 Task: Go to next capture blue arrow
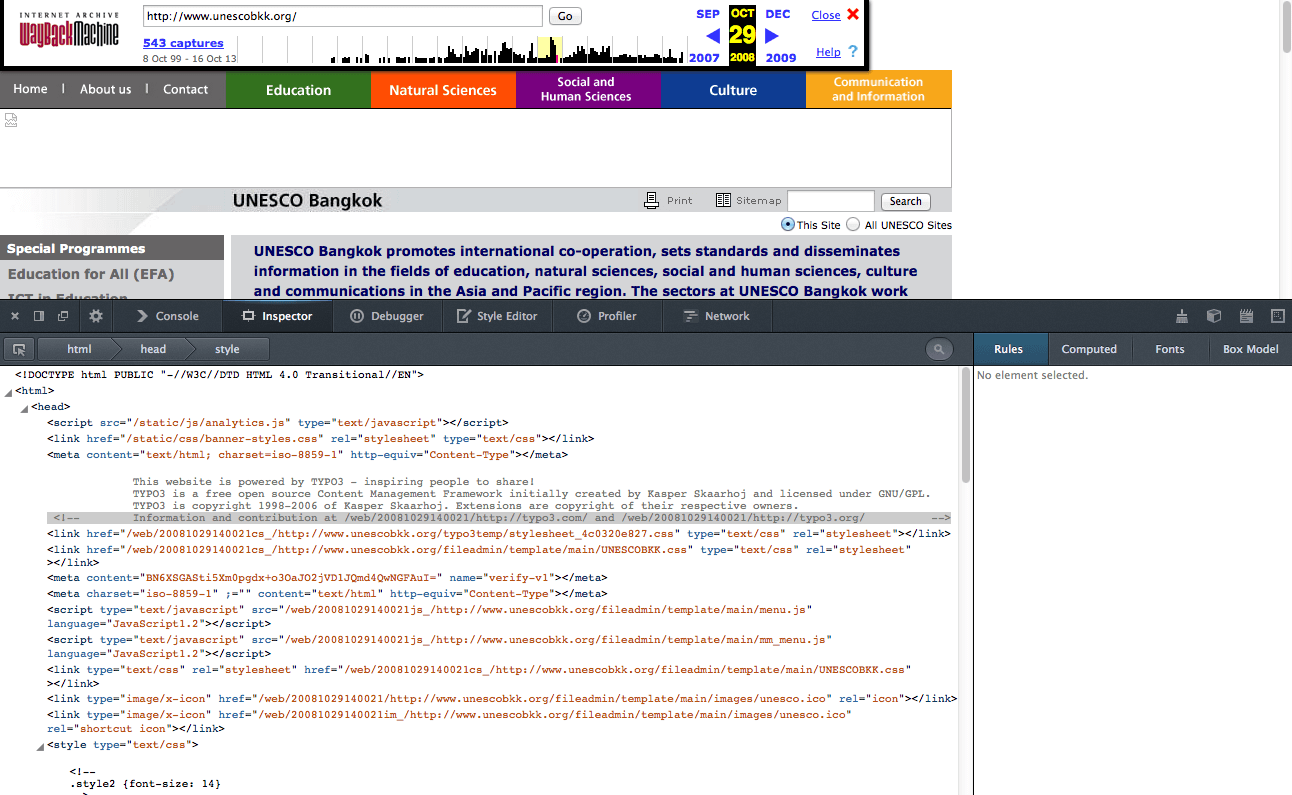click(772, 35)
